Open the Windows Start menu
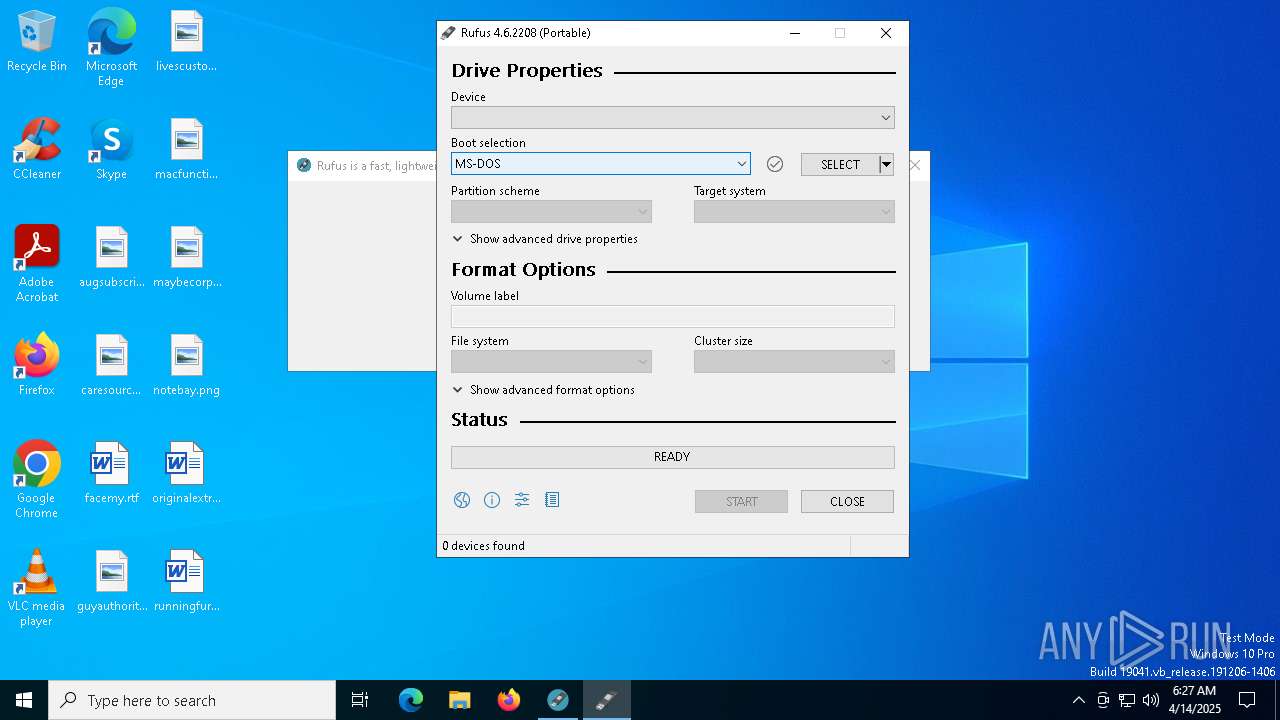 pyautogui.click(x=24, y=700)
